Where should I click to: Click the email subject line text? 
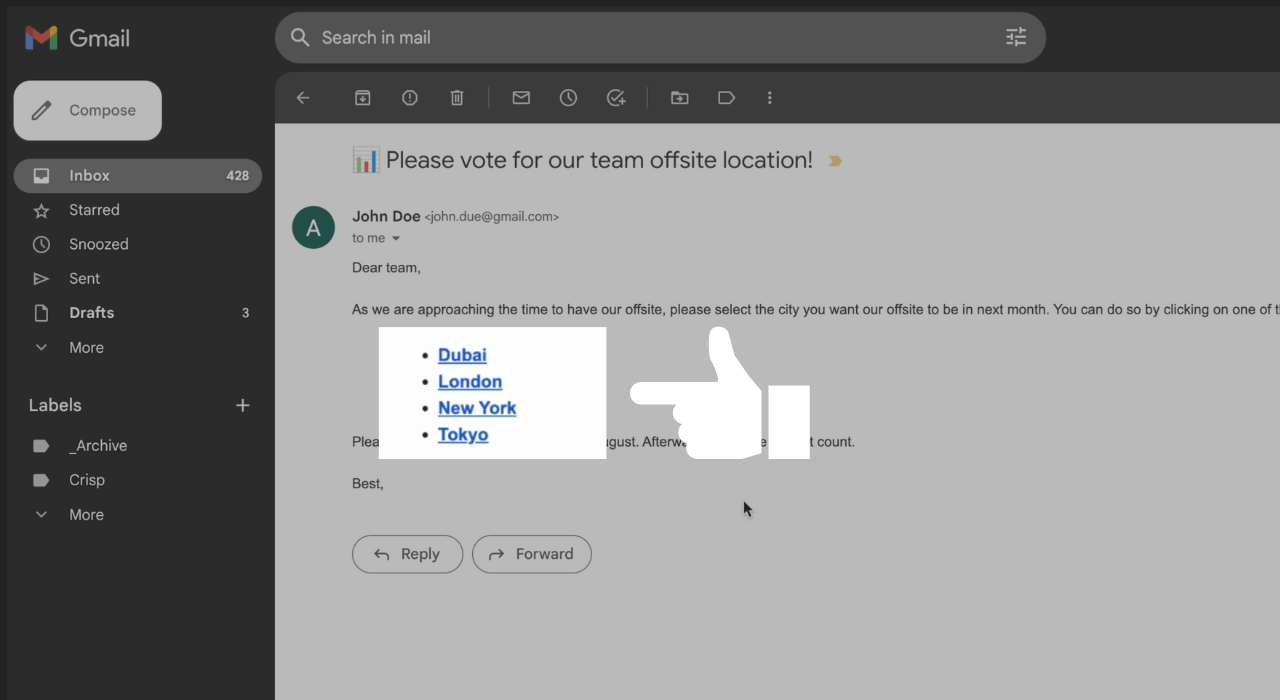pyautogui.click(x=599, y=160)
